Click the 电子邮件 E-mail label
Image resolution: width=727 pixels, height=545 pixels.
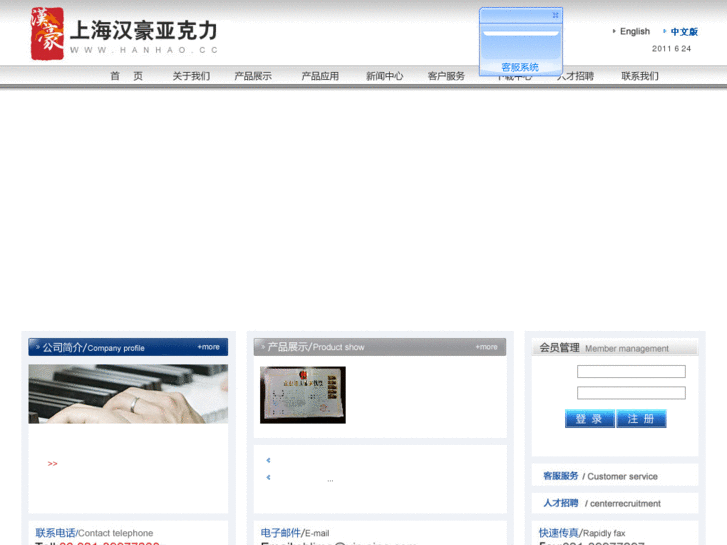click(x=295, y=533)
